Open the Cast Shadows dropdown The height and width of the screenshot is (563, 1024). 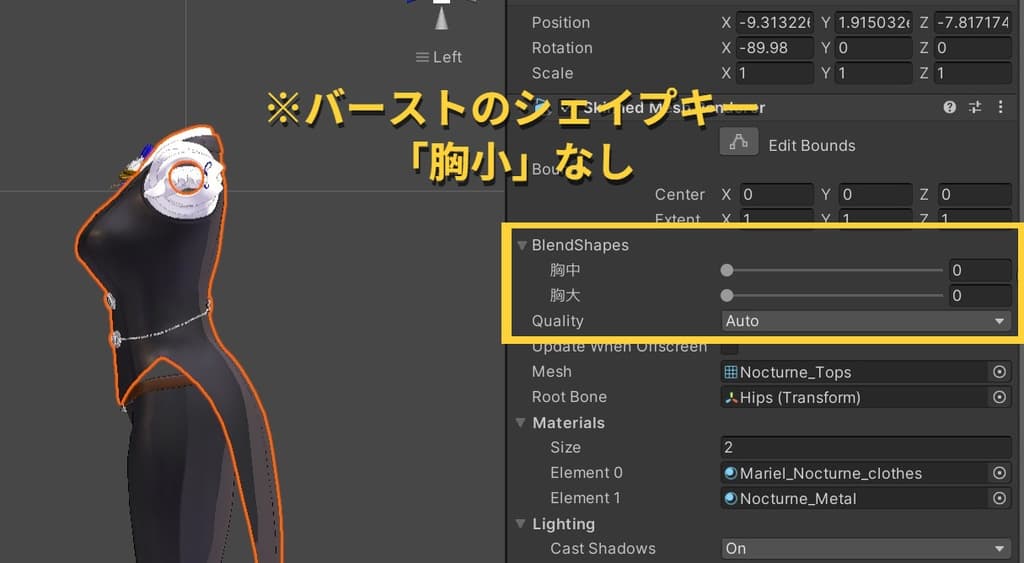tap(865, 549)
